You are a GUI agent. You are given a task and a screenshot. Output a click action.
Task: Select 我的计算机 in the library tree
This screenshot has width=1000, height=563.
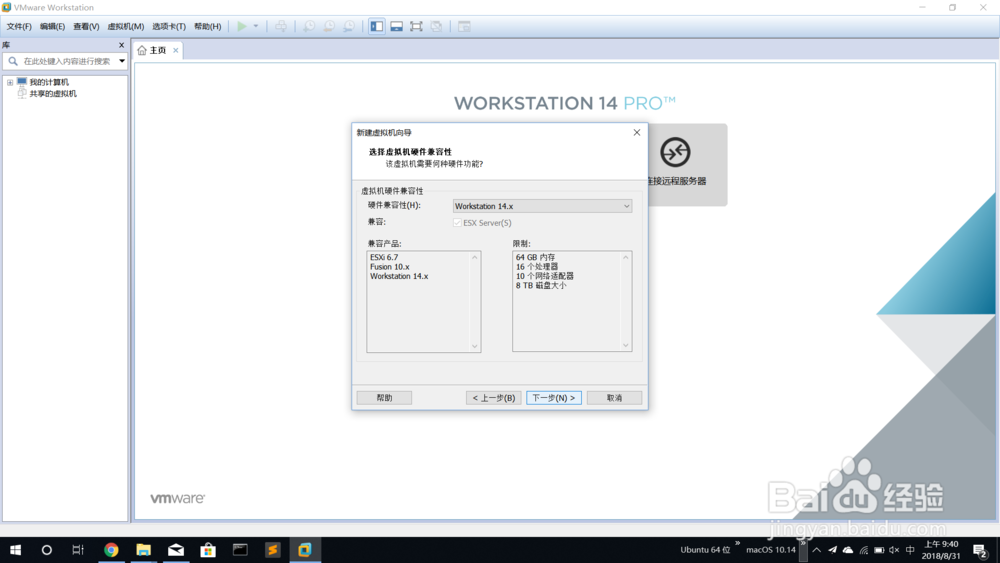[48, 82]
